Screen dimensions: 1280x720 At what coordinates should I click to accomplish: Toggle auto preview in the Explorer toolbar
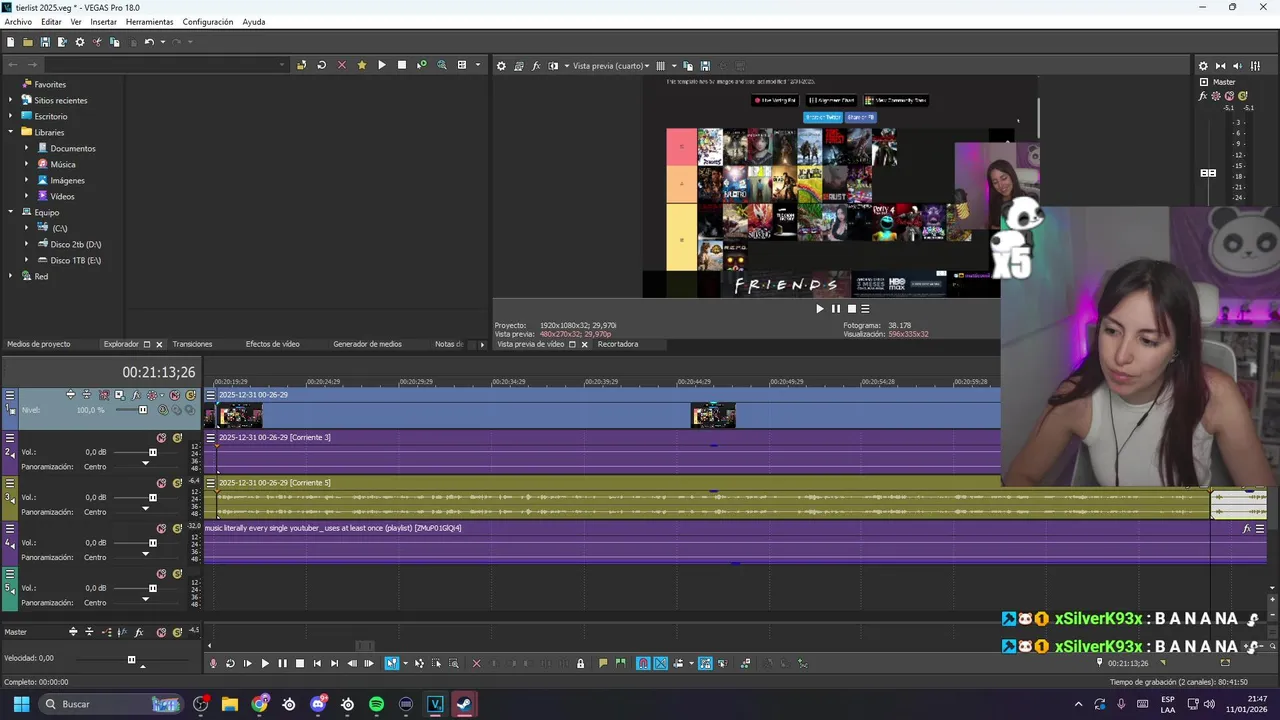[x=421, y=65]
